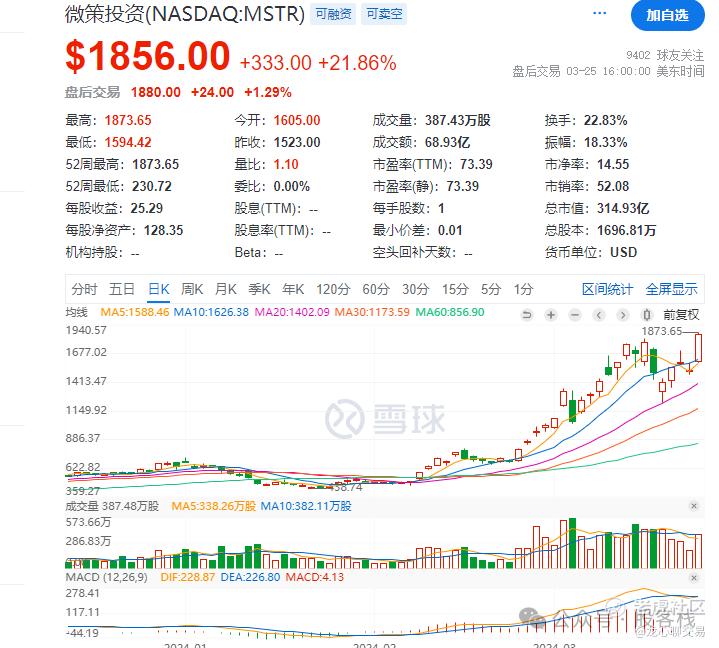Screen dimensions: 719x648
Task: Toggle the candlestick chart style icon
Action: click(x=647, y=315)
